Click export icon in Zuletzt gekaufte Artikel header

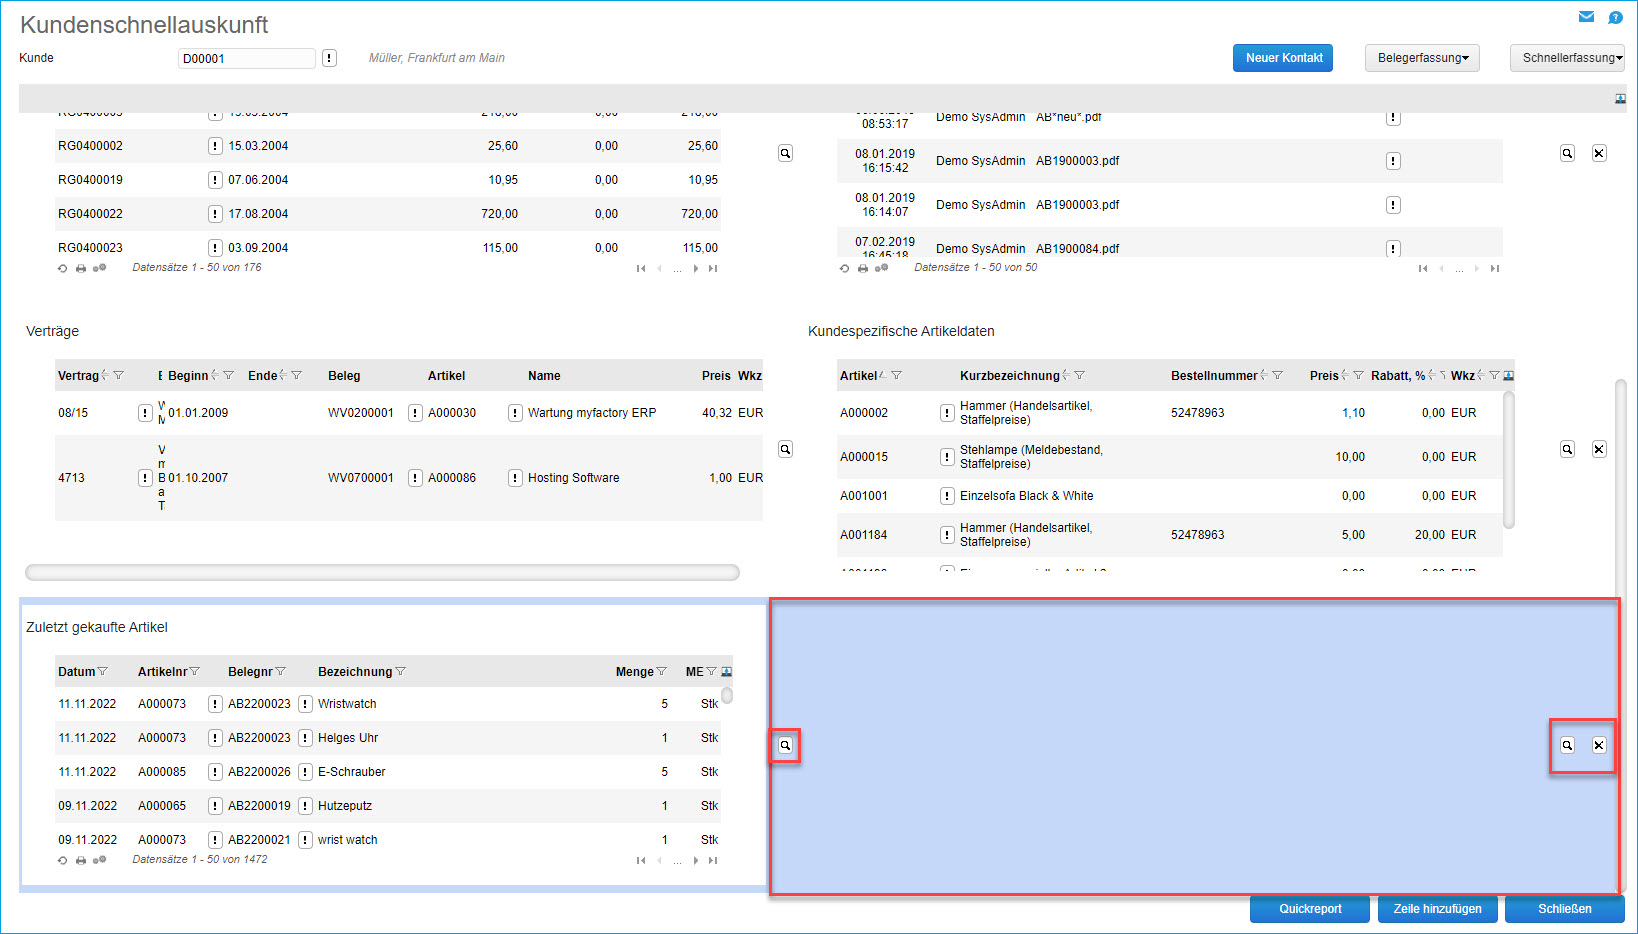click(x=727, y=672)
